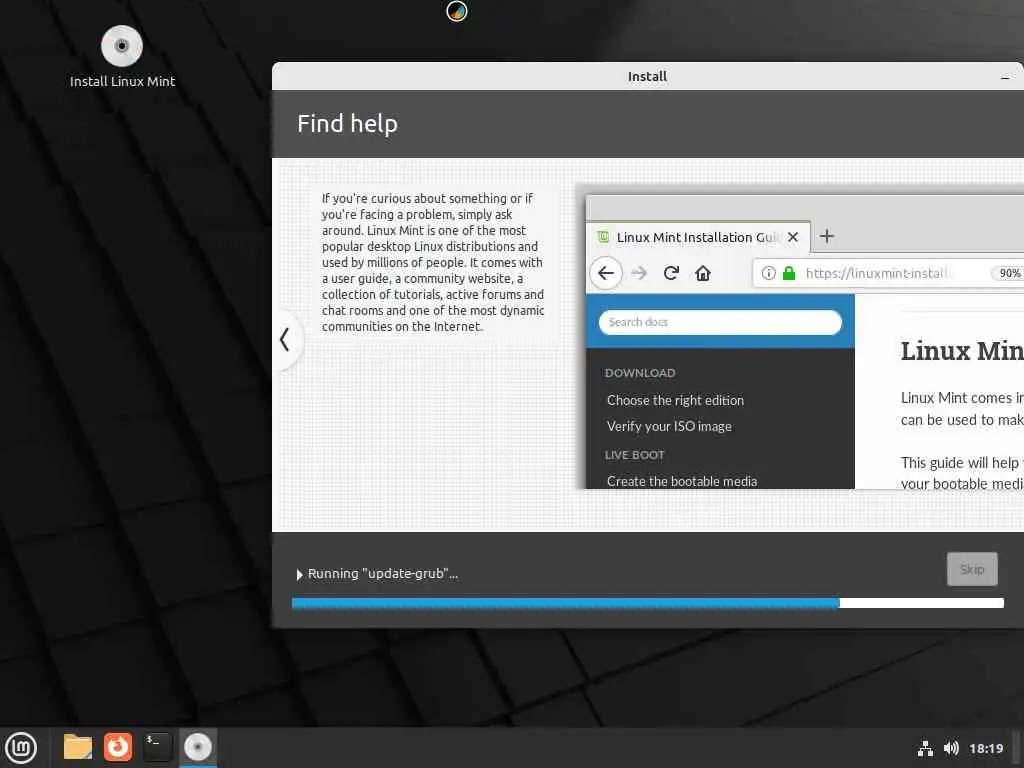Open Verify your ISO image link
1024x768 pixels.
669,426
